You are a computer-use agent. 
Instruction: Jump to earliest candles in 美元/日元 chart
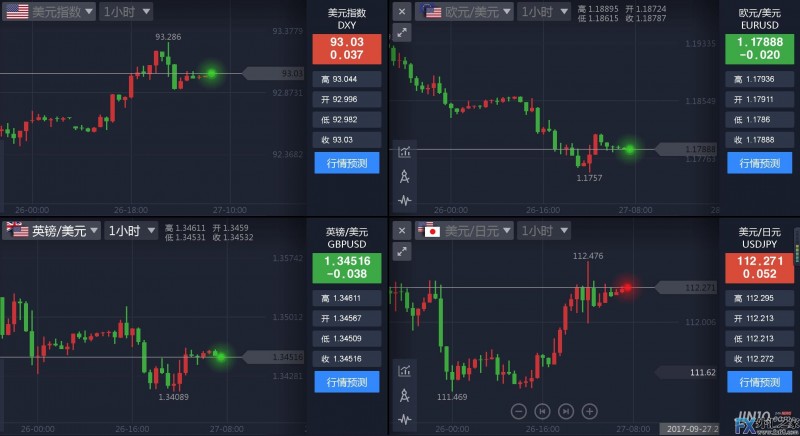542,410
